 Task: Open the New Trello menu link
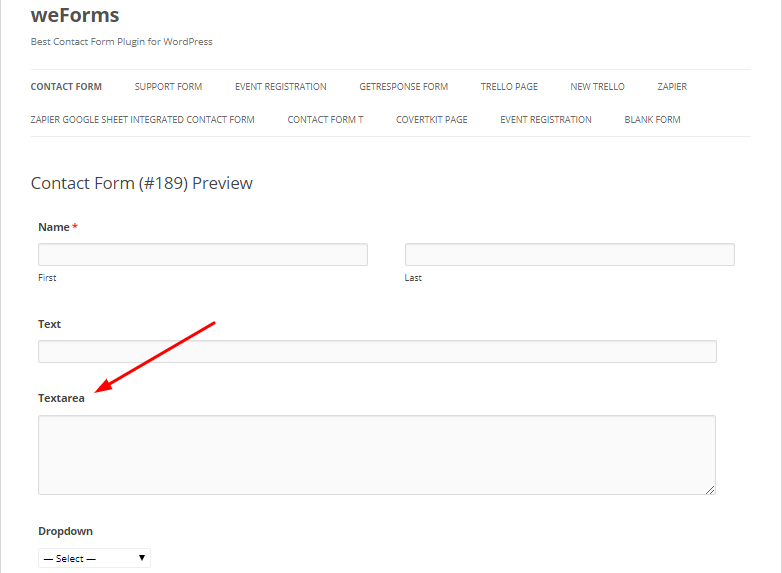pos(597,87)
